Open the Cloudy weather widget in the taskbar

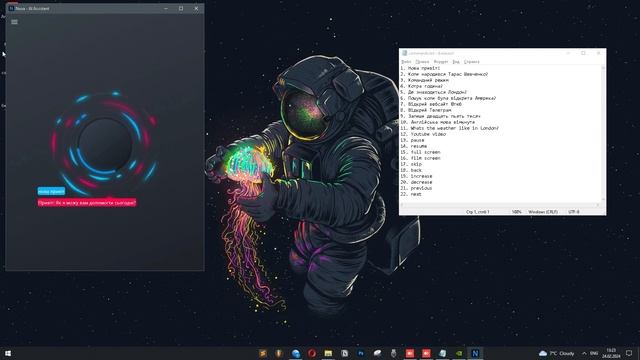tap(557, 353)
